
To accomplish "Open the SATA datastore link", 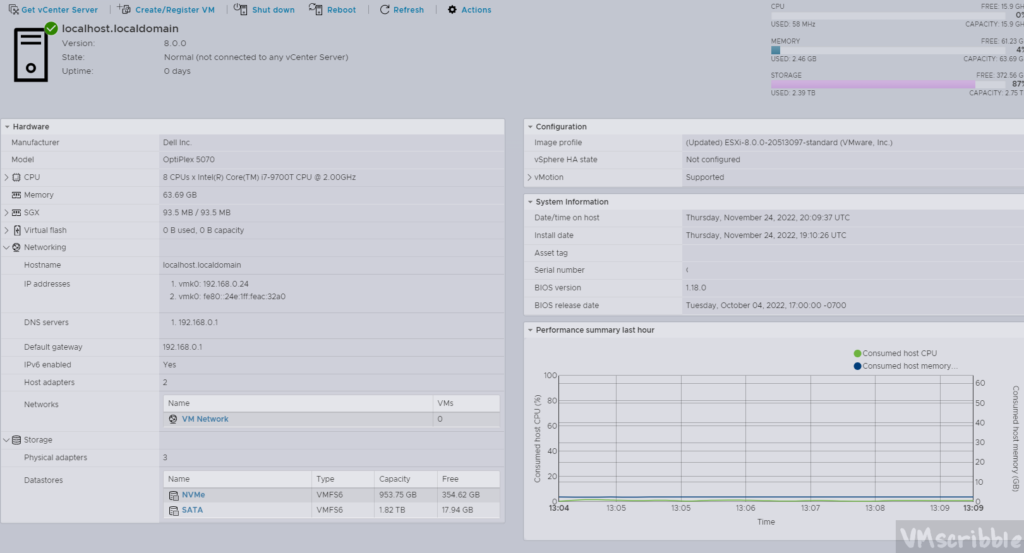I will point(192,510).
